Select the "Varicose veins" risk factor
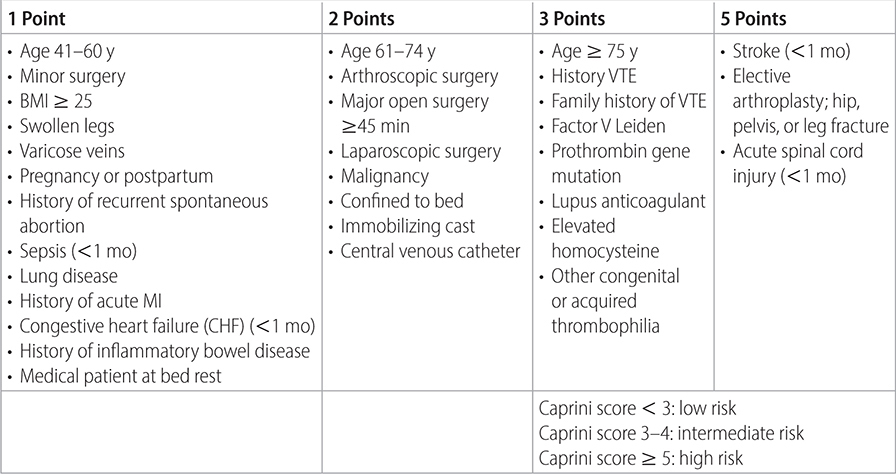The width and height of the screenshot is (896, 474). tap(72, 151)
